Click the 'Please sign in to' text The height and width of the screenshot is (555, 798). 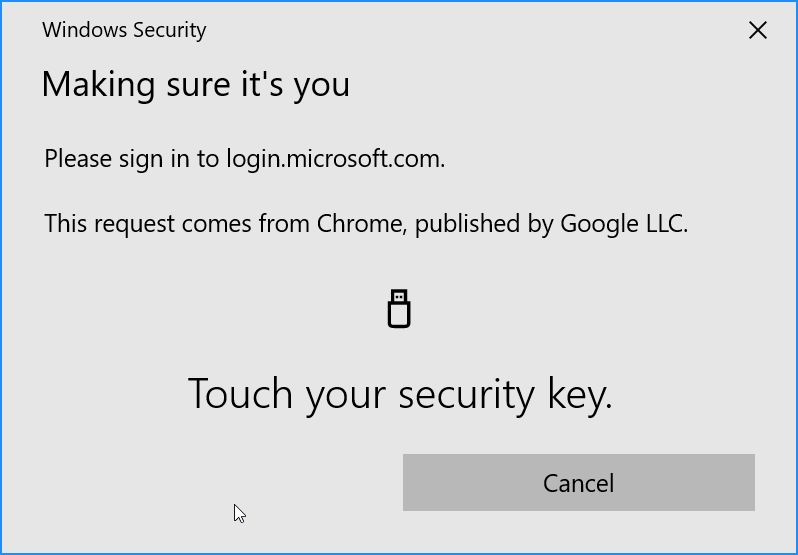pyautogui.click(x=132, y=158)
